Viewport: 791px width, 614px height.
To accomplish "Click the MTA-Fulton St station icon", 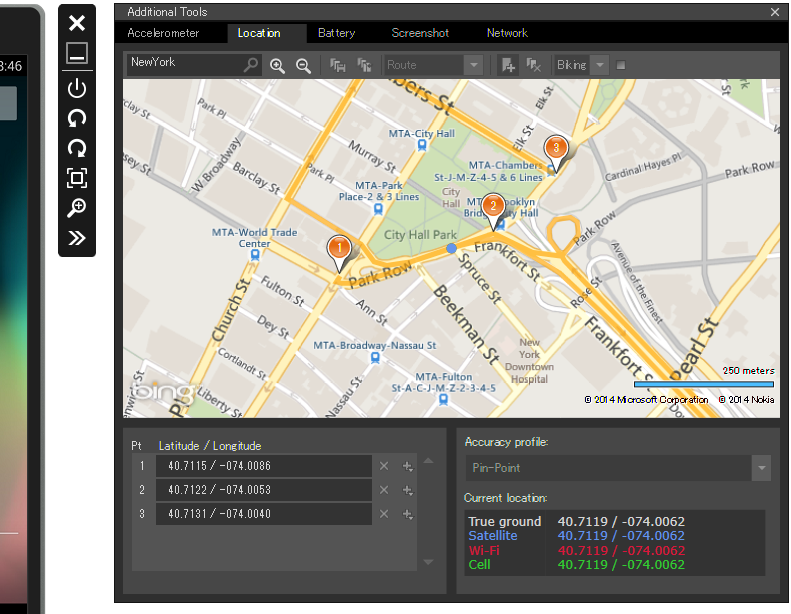I will point(443,400).
